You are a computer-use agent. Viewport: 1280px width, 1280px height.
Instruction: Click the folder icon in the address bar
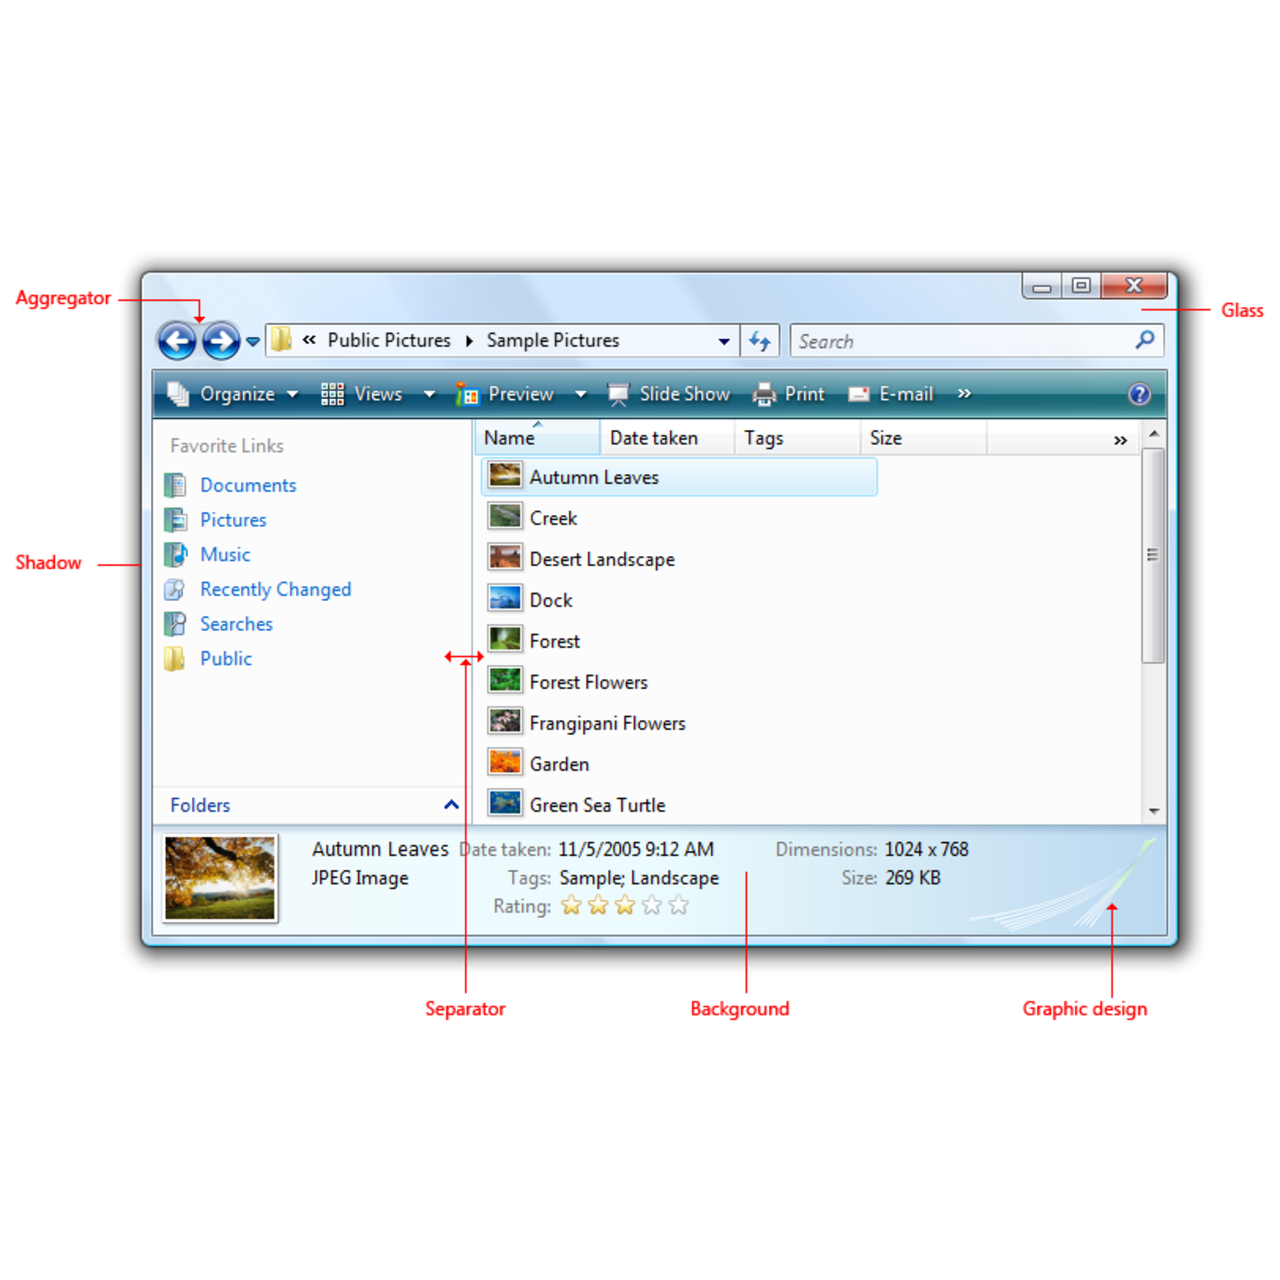[281, 340]
